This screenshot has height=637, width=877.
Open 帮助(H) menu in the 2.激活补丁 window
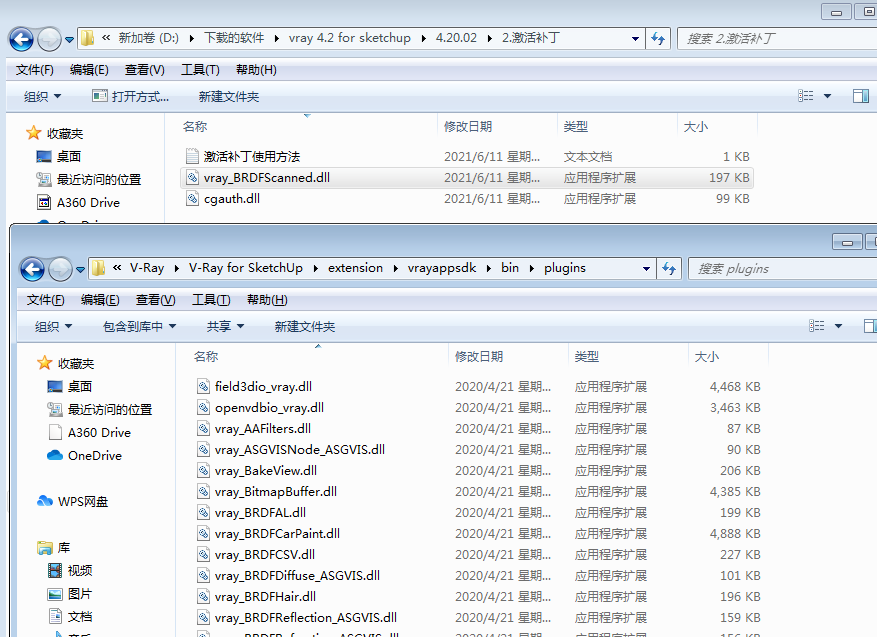[x=256, y=70]
